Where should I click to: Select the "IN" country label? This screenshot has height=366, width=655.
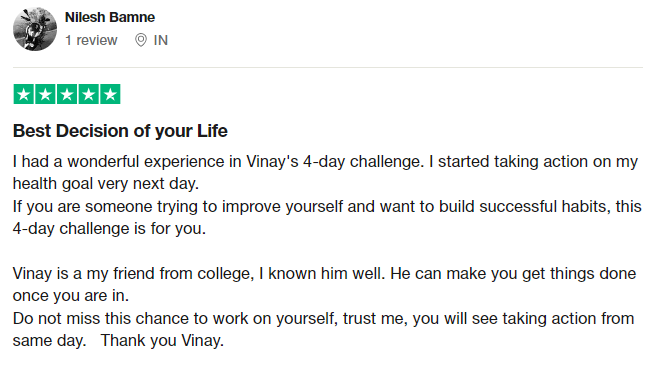pyautogui.click(x=161, y=40)
